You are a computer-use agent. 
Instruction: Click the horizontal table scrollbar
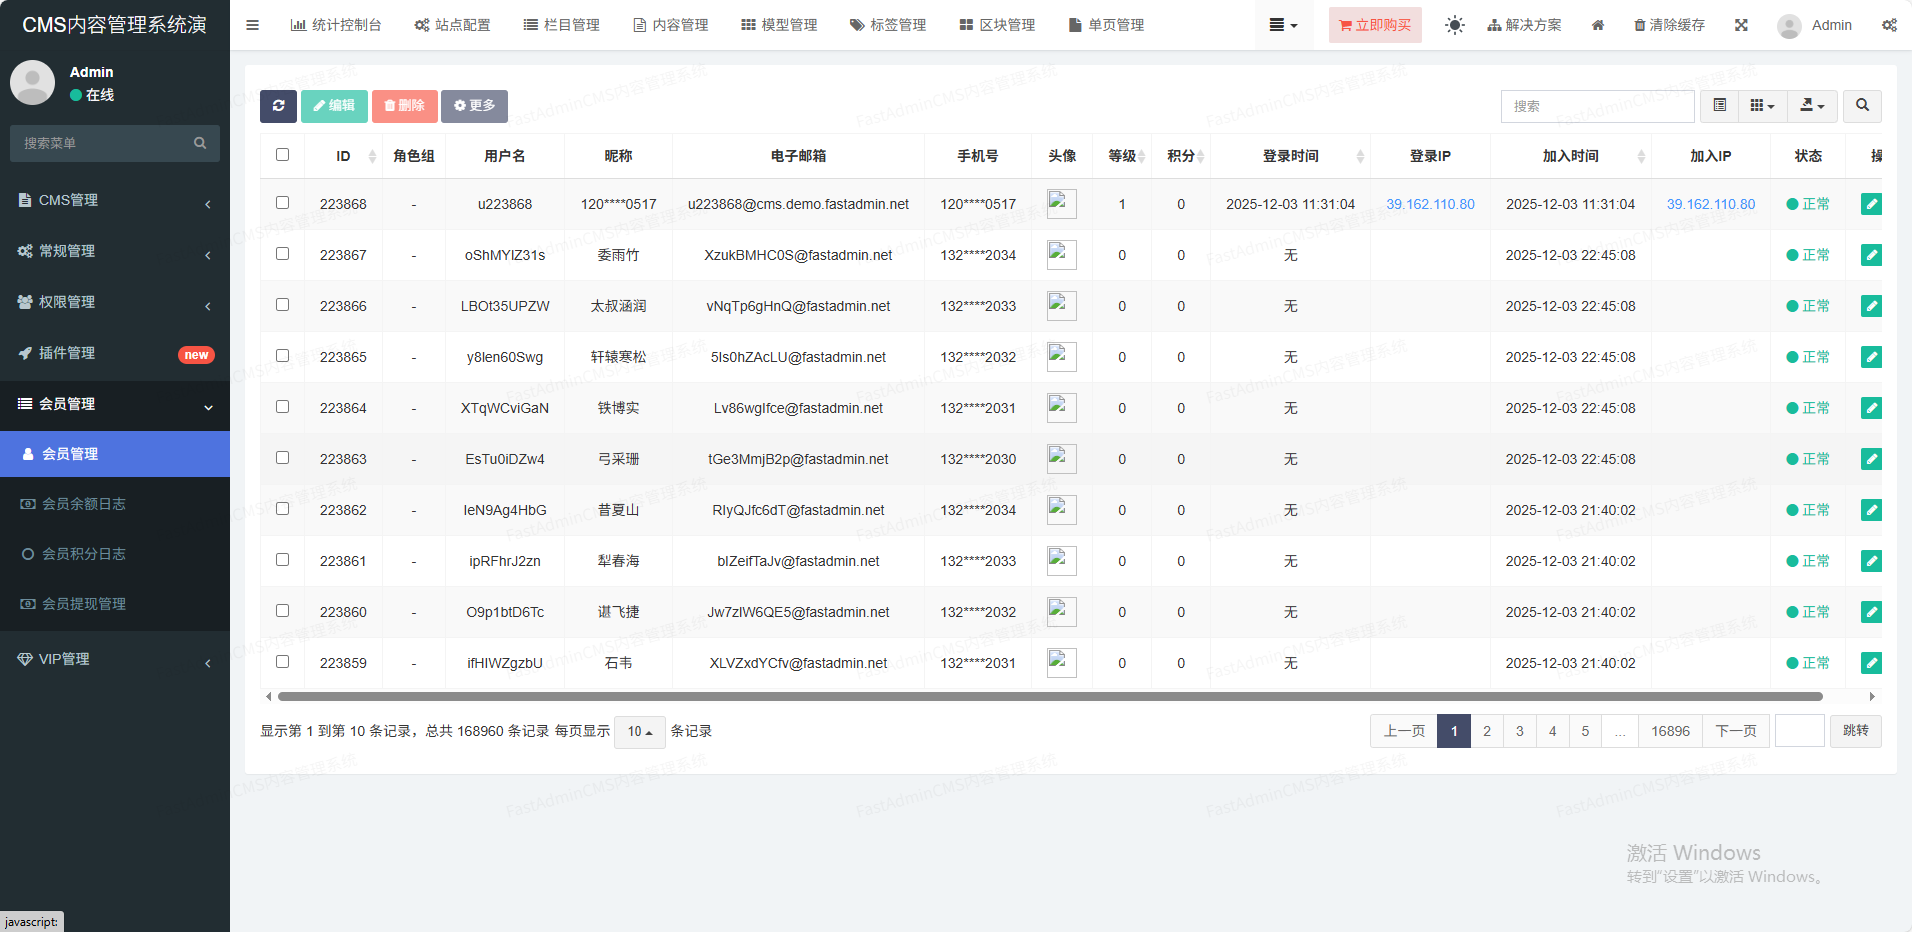tap(1050, 696)
